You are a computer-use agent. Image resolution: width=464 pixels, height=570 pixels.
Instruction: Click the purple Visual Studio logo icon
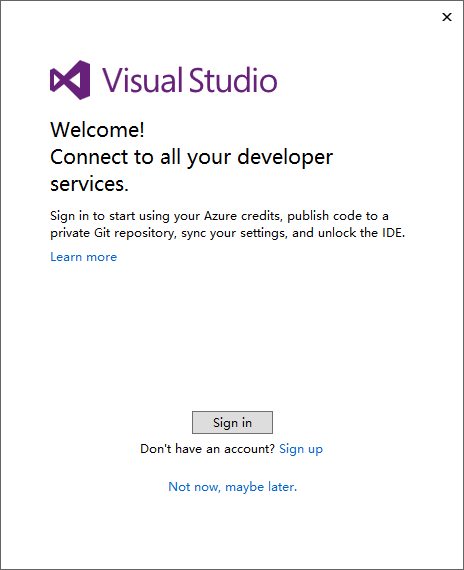pyautogui.click(x=70, y=80)
